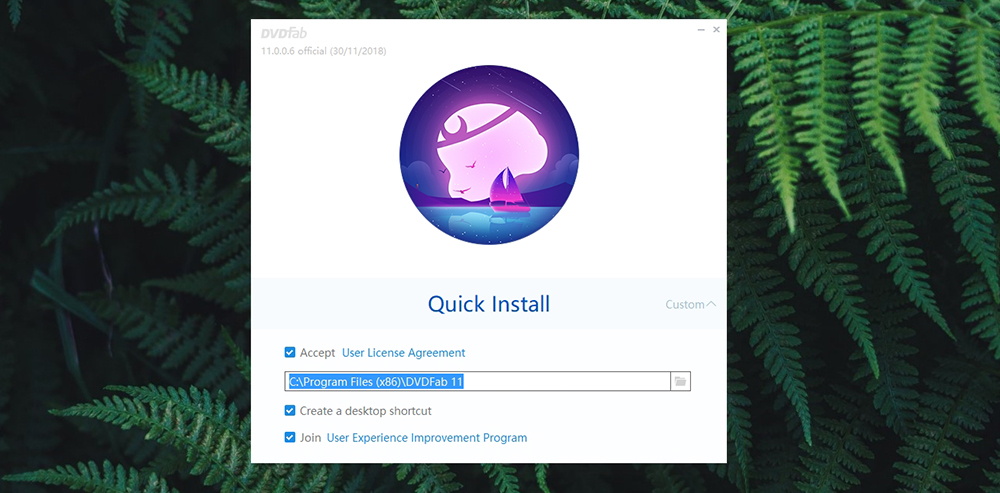Uncheck the Join improvement program checkbox

tap(290, 438)
